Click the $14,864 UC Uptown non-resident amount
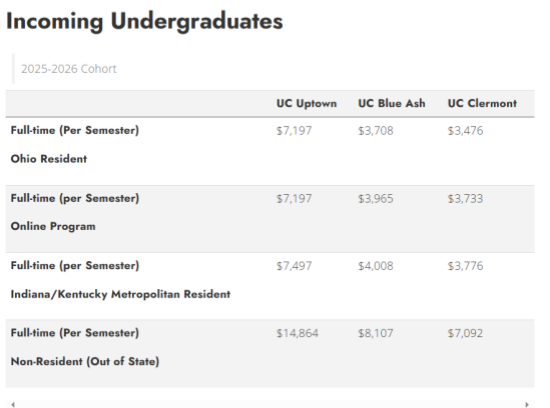 [297, 333]
